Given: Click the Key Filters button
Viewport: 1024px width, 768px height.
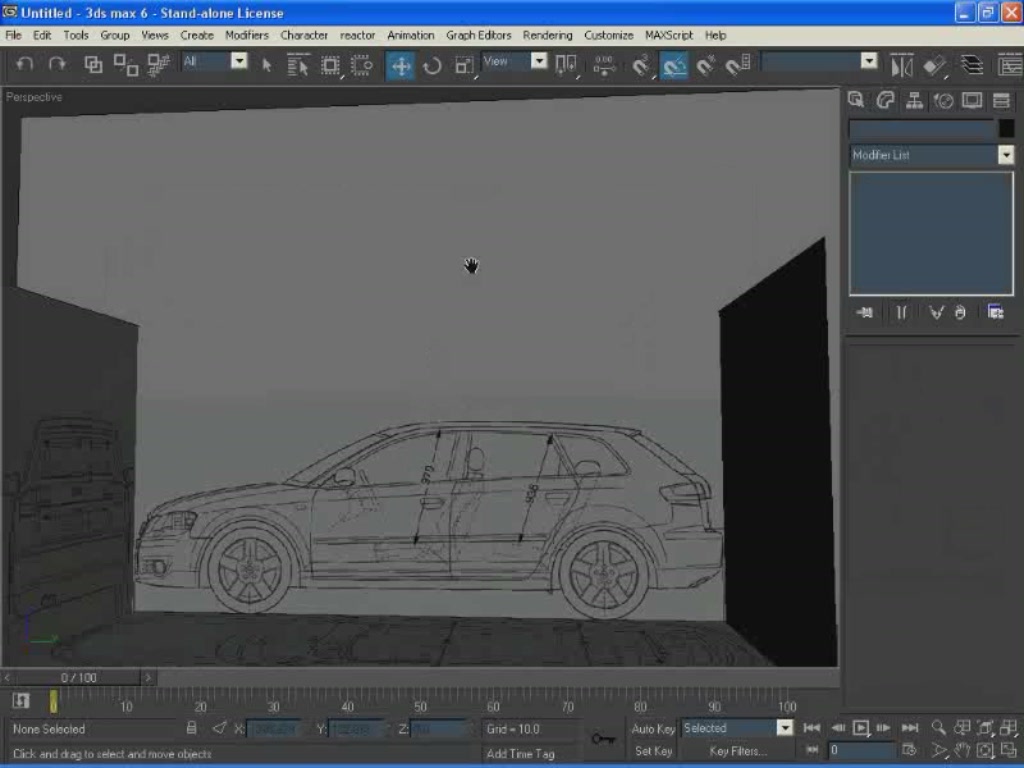Looking at the screenshot, I should coord(737,751).
